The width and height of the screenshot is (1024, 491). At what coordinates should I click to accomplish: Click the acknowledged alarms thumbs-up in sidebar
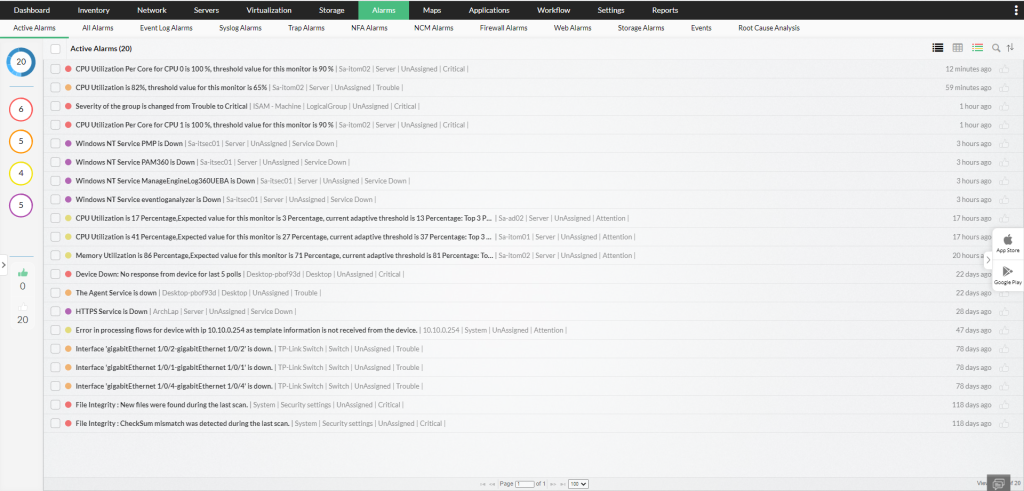(x=23, y=272)
